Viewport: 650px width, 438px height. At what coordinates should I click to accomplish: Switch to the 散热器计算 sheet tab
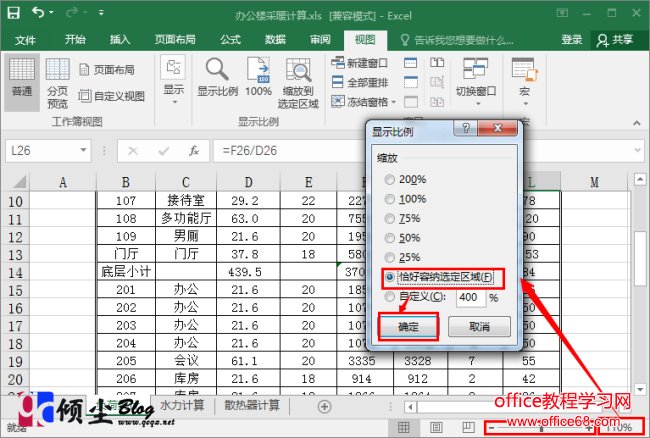point(252,405)
